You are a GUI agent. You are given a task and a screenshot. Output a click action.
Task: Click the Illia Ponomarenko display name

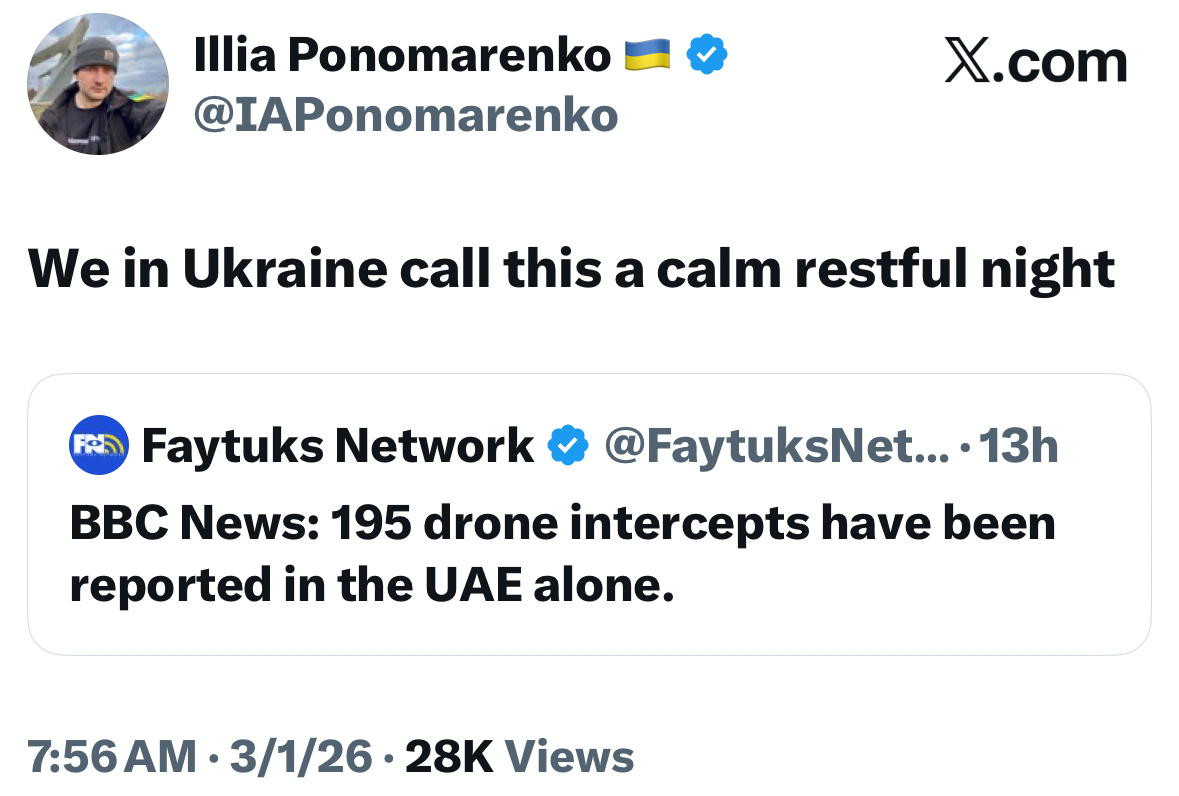pyautogui.click(x=402, y=57)
